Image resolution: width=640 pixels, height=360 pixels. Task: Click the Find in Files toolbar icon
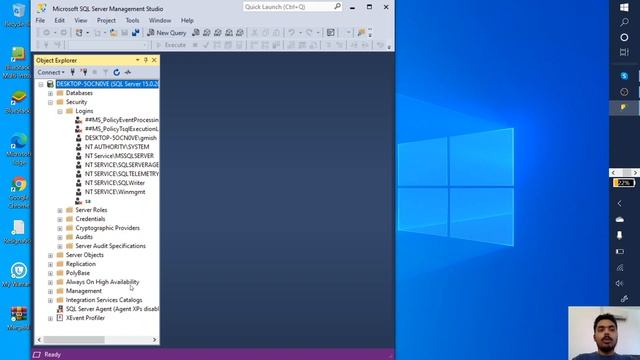coord(361,33)
